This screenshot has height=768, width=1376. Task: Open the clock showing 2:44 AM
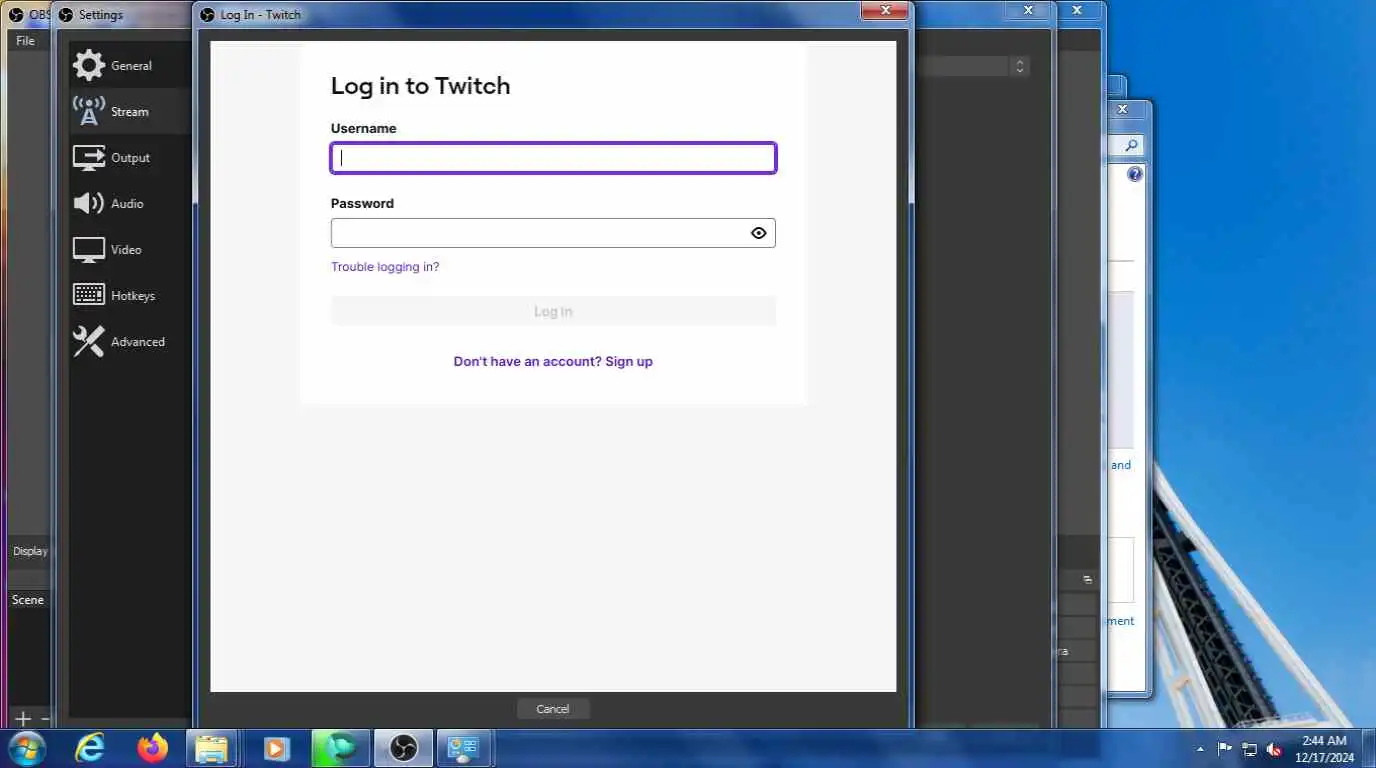pos(1324,748)
